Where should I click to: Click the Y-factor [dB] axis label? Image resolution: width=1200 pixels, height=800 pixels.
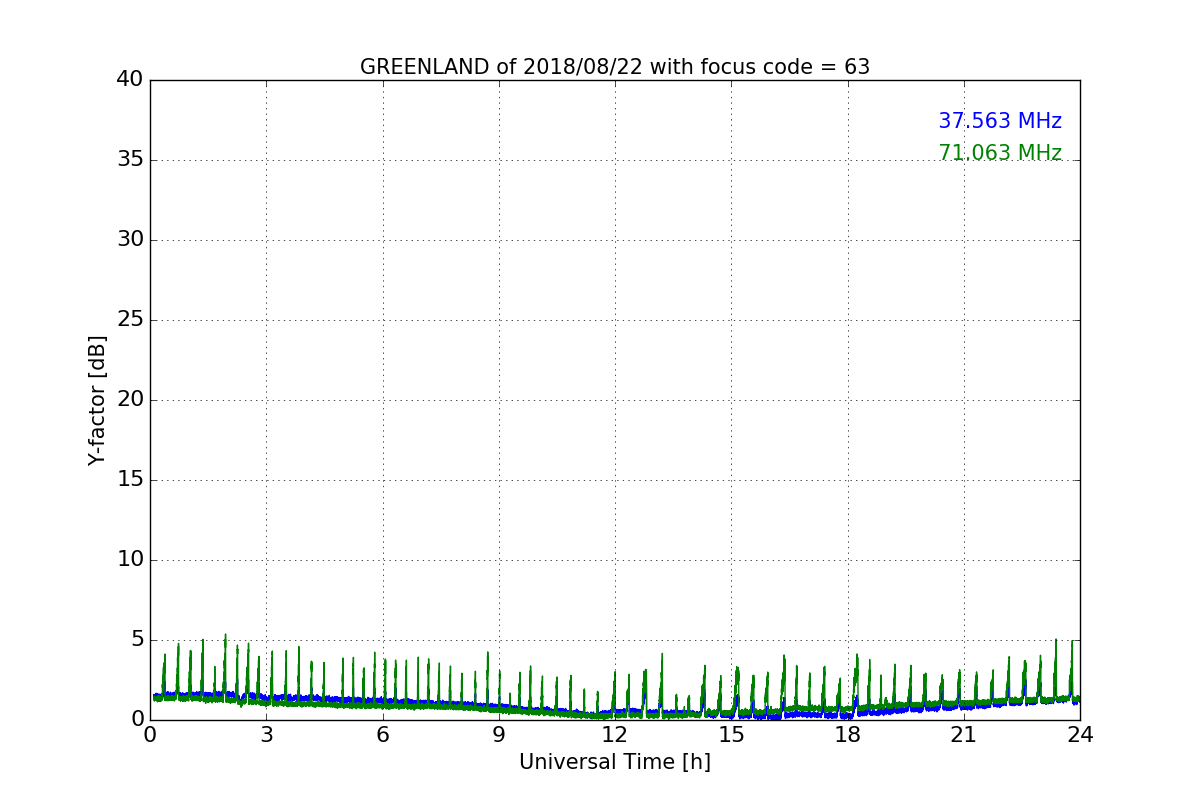click(x=97, y=400)
